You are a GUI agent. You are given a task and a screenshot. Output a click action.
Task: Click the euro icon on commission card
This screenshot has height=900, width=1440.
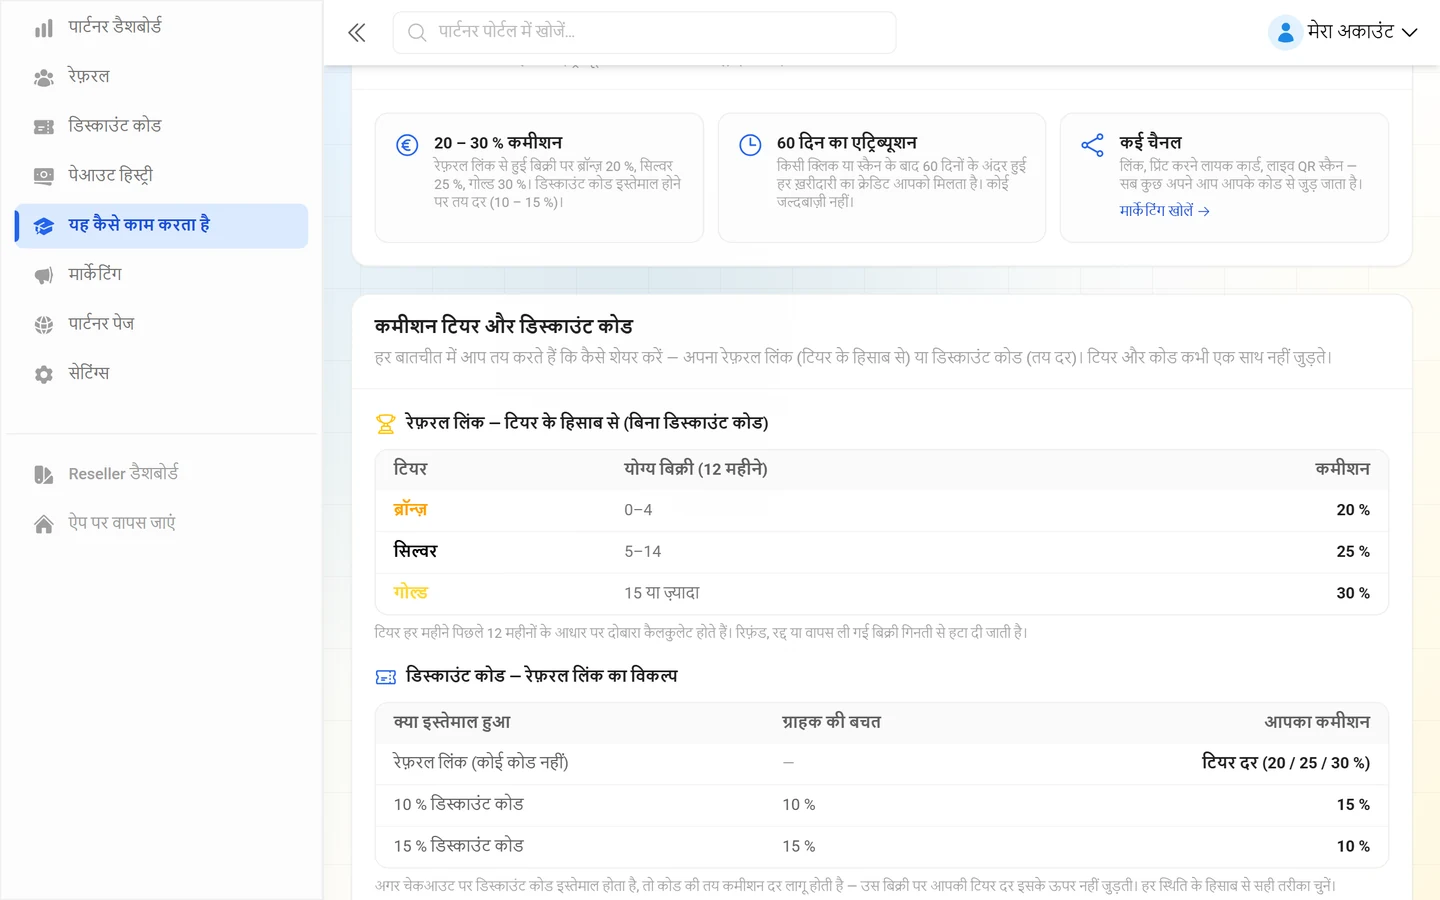[x=407, y=145]
